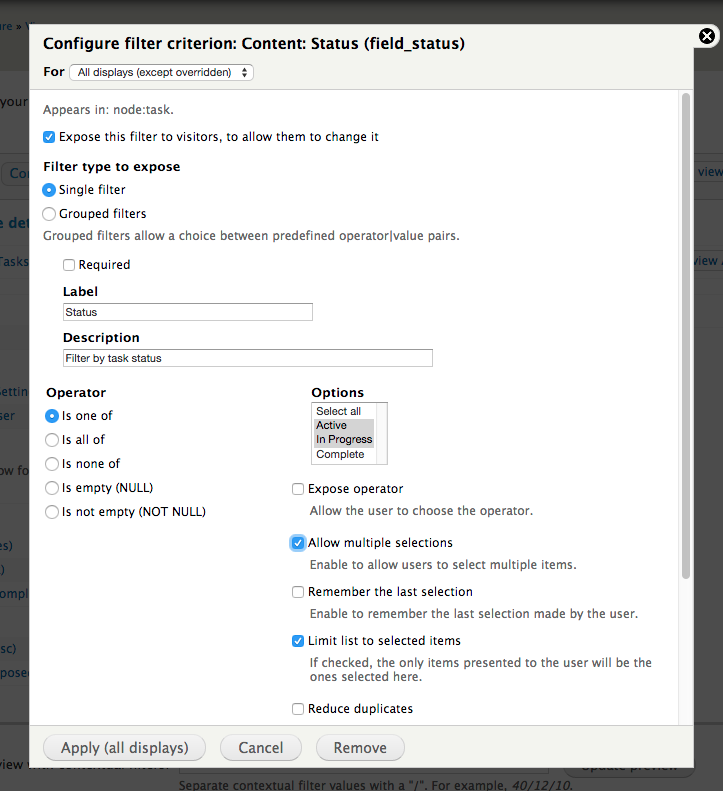
Task: Pick Complete in the Options list
Action: click(x=344, y=454)
